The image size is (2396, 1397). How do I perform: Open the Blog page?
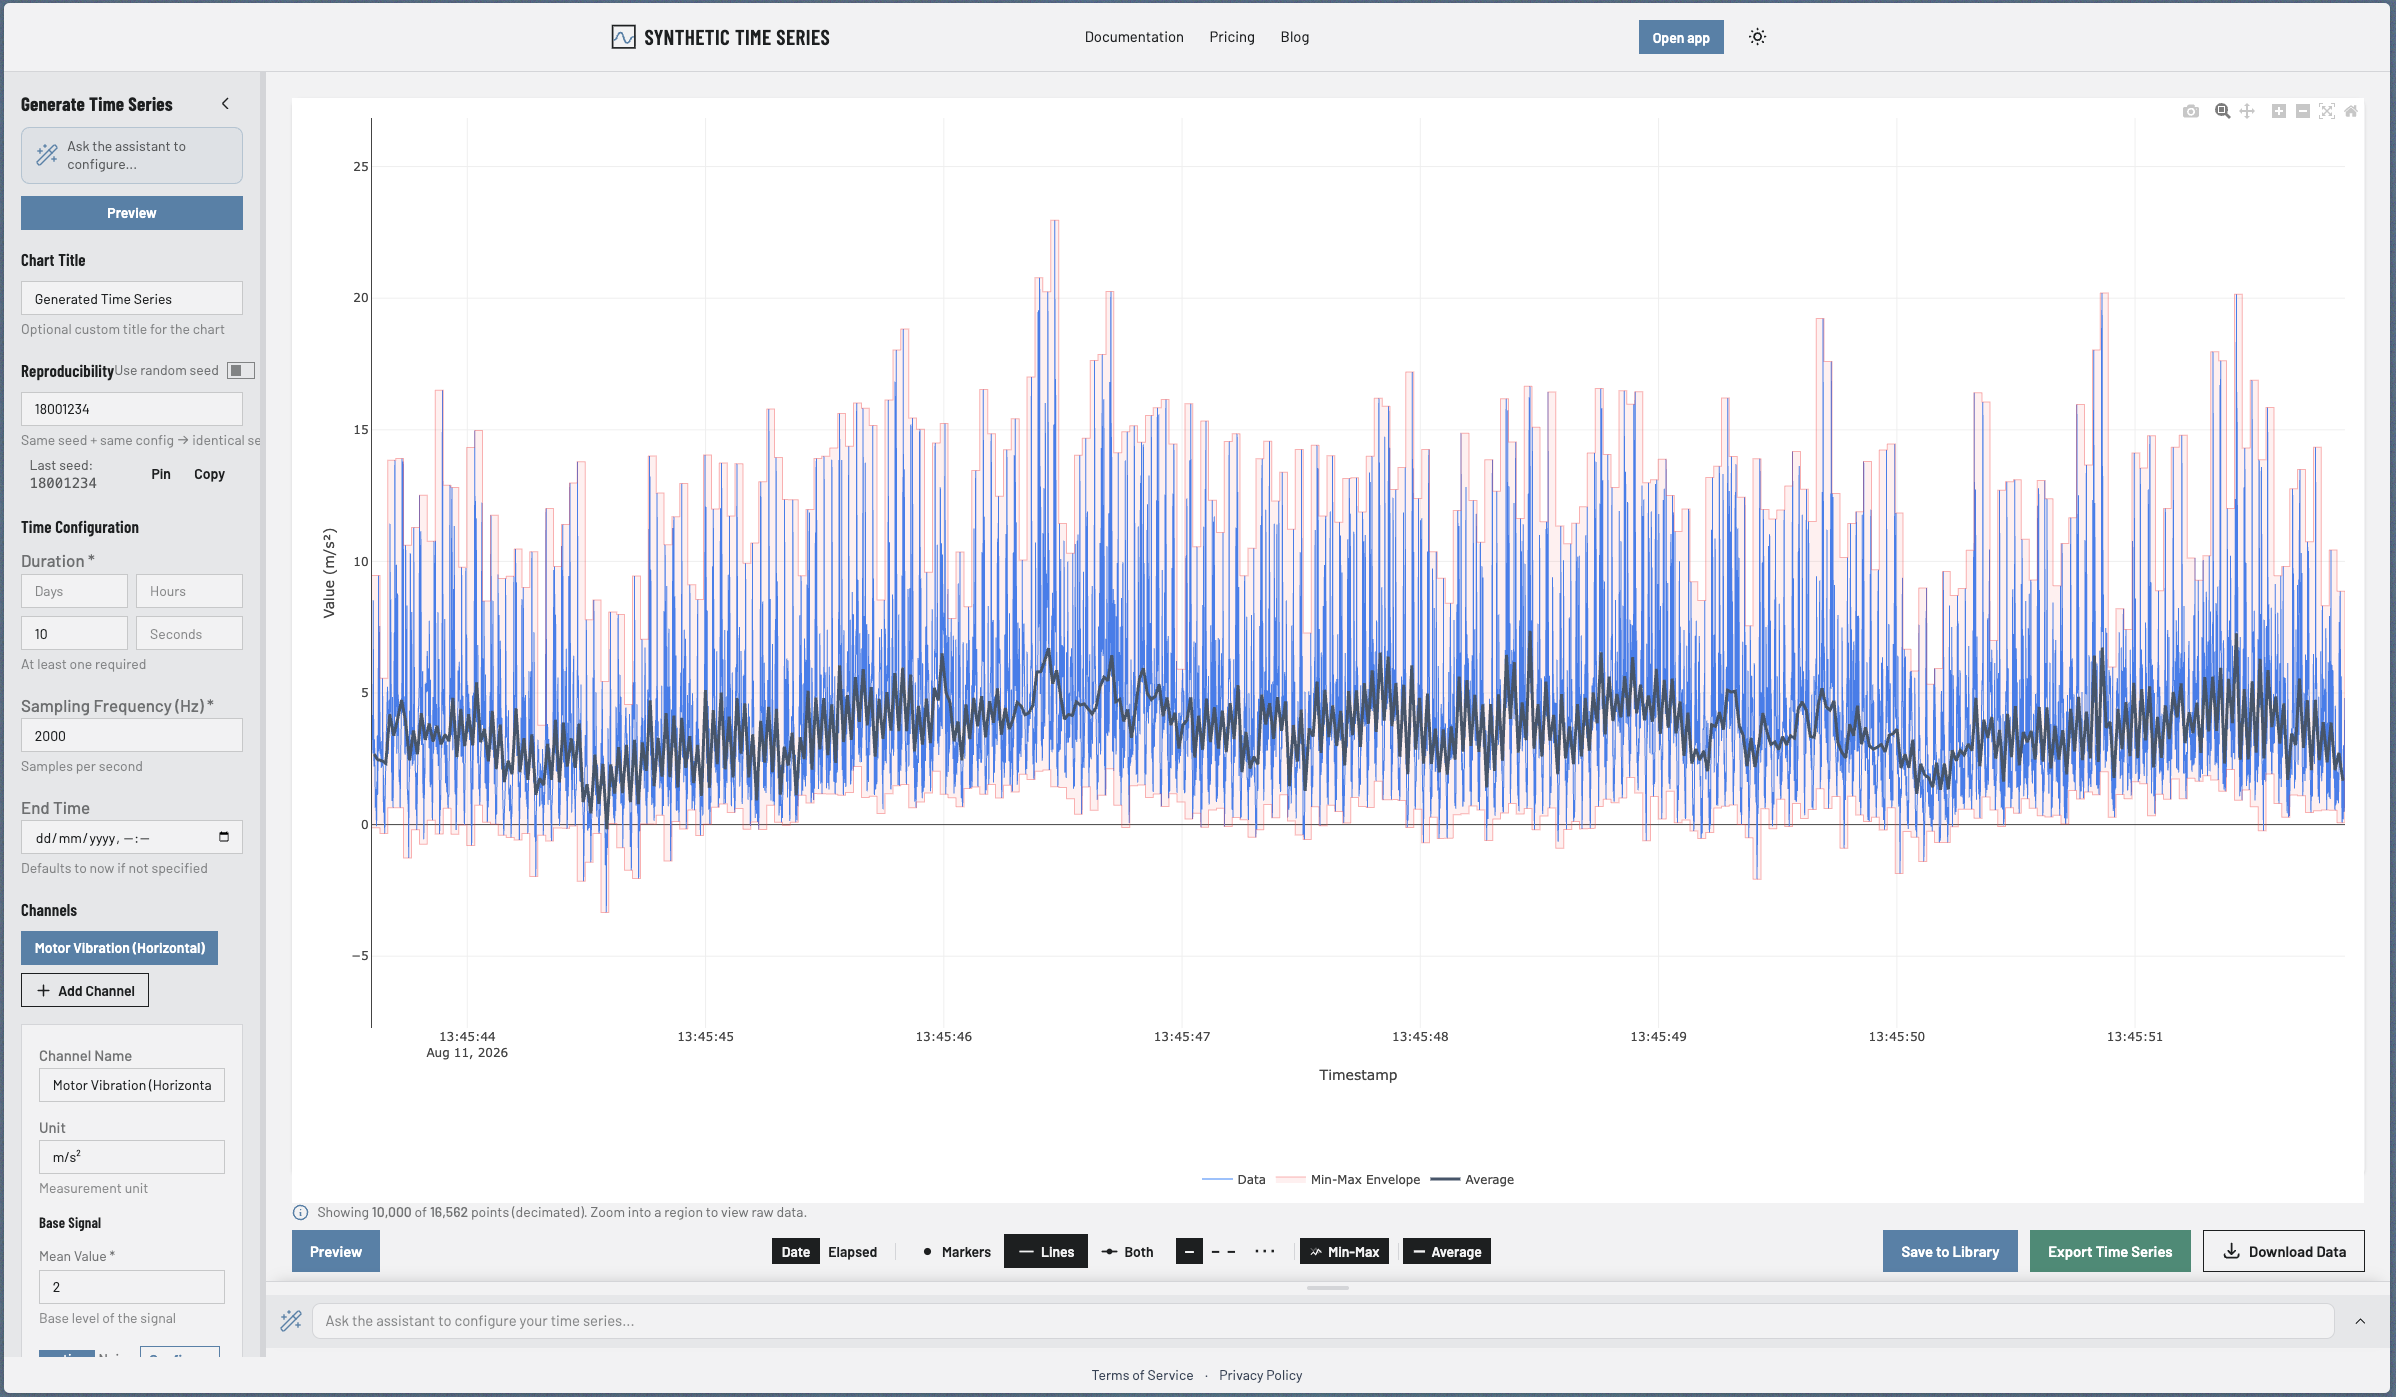(1295, 37)
